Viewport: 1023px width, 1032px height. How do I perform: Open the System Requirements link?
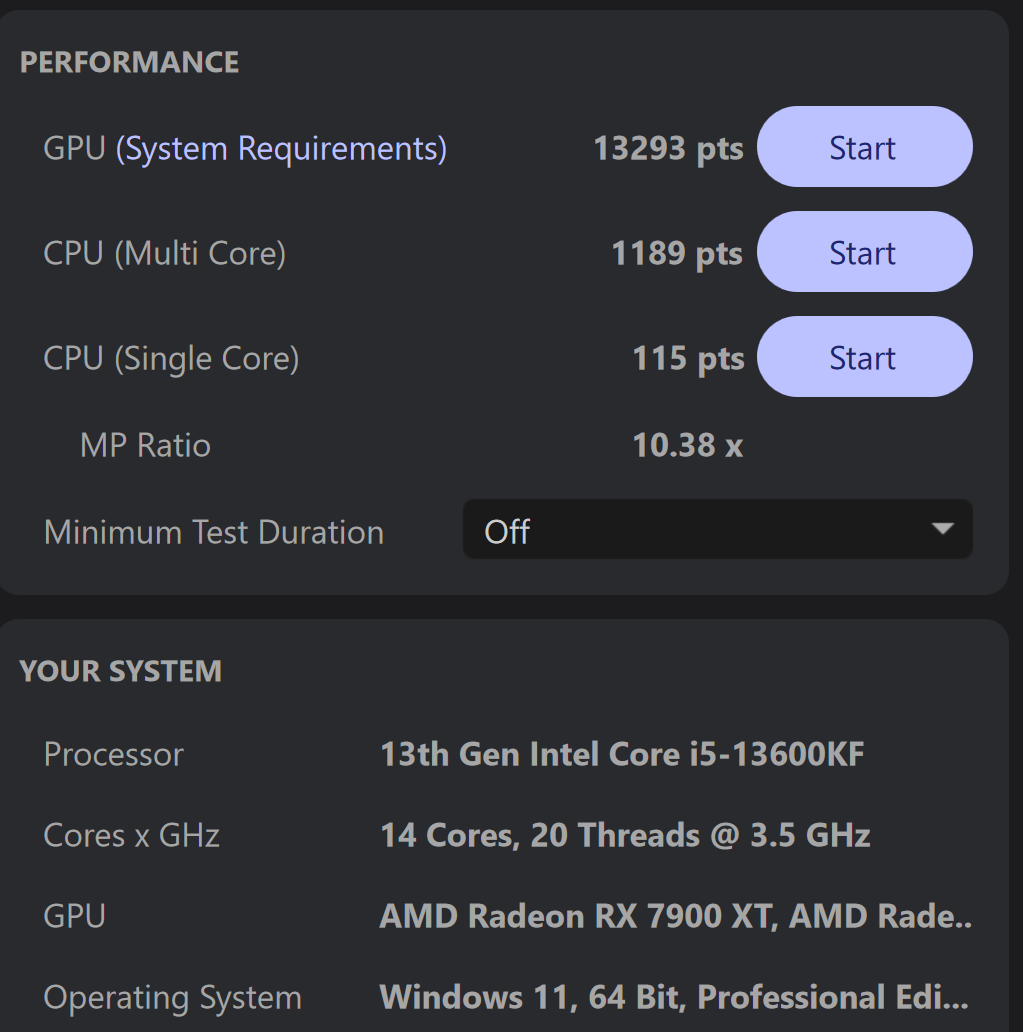282,149
